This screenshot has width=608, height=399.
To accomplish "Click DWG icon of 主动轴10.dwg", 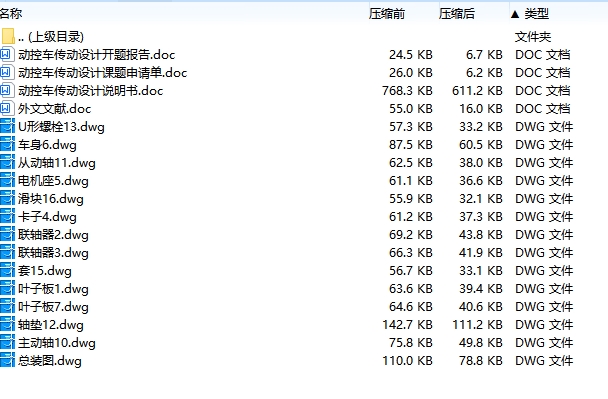I will pos(7,343).
